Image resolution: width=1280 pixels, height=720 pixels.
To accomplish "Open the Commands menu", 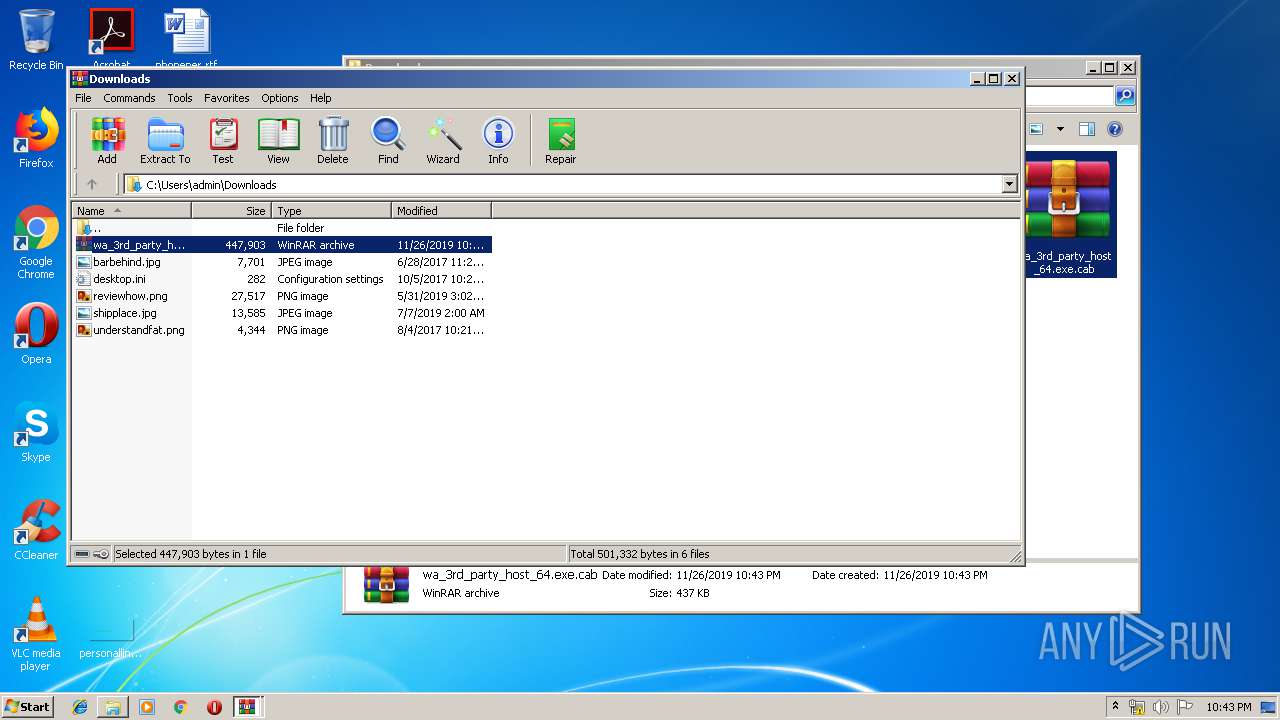I will [129, 98].
